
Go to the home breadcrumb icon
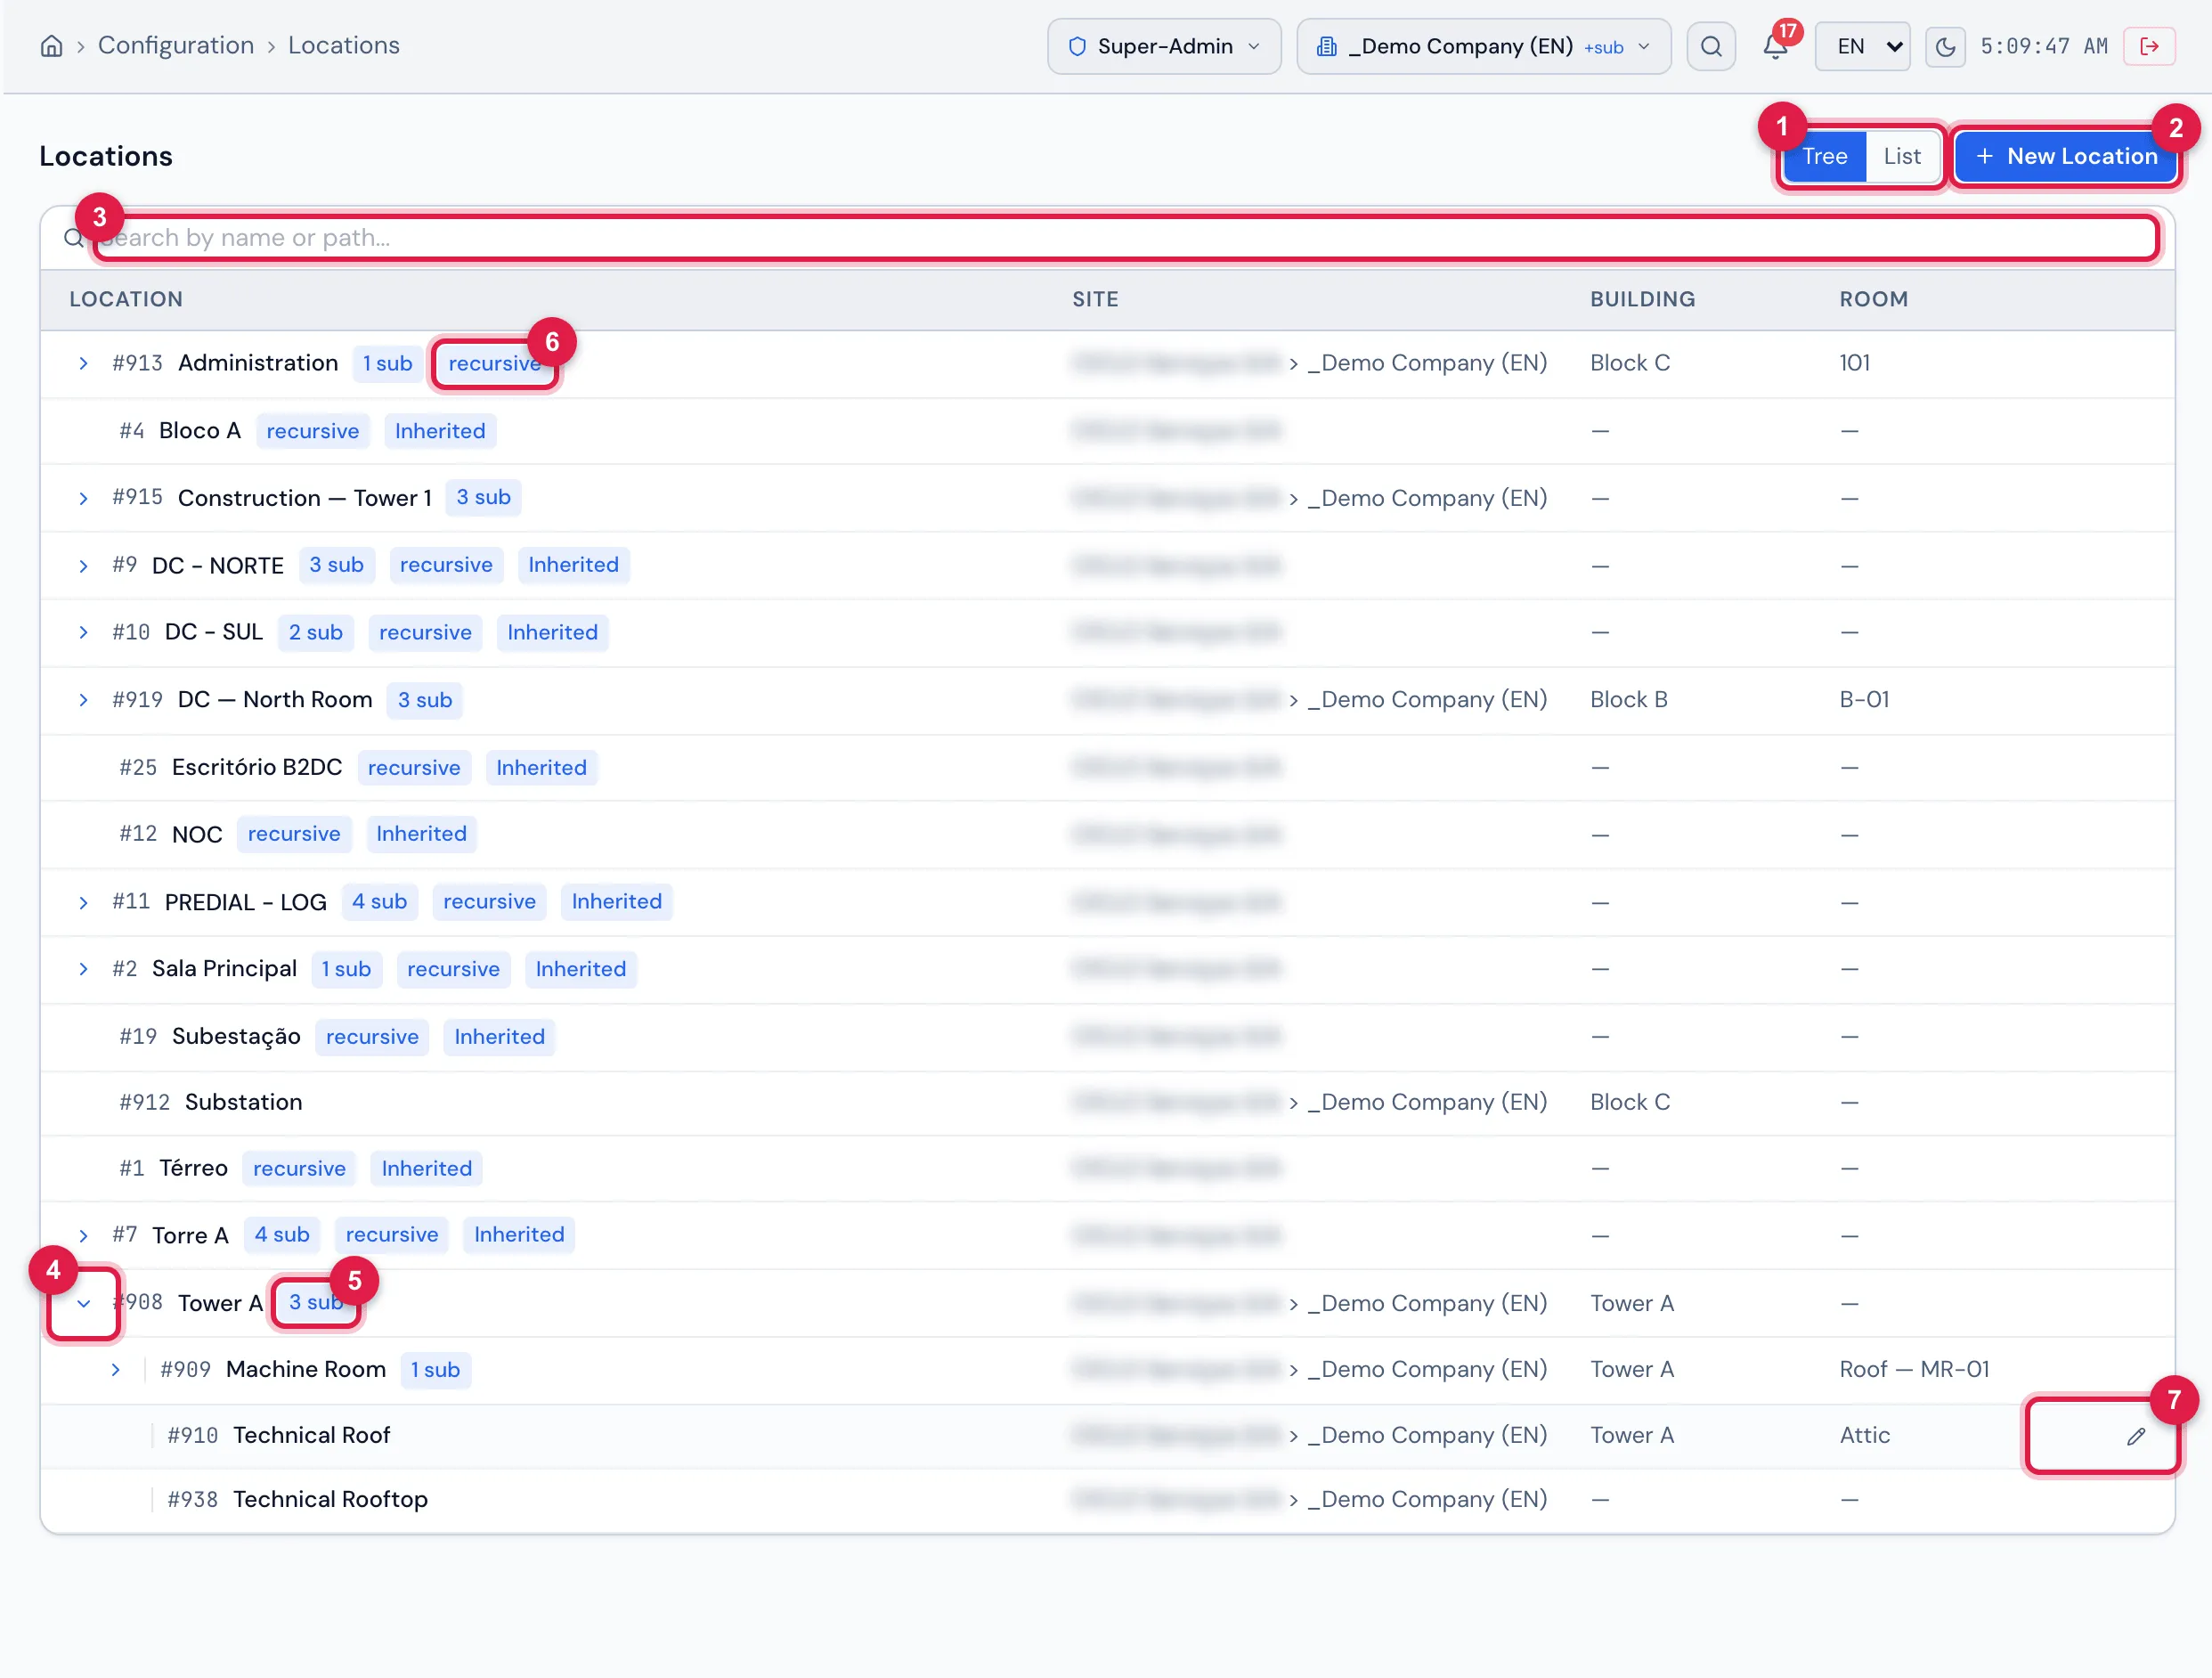(x=51, y=46)
